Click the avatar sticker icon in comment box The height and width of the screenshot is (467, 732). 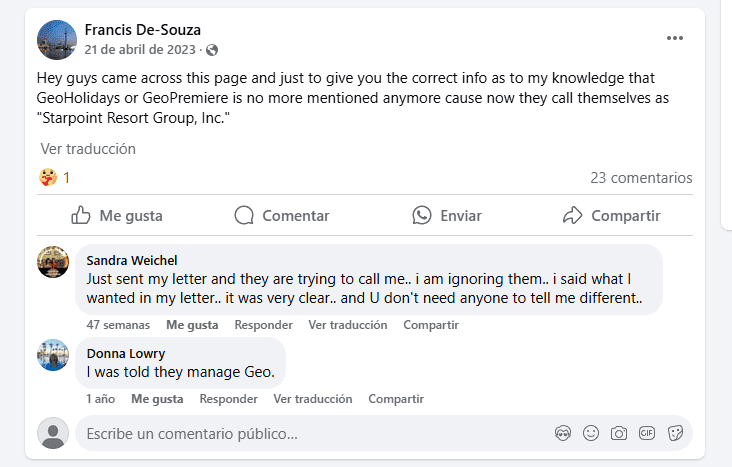pos(563,434)
